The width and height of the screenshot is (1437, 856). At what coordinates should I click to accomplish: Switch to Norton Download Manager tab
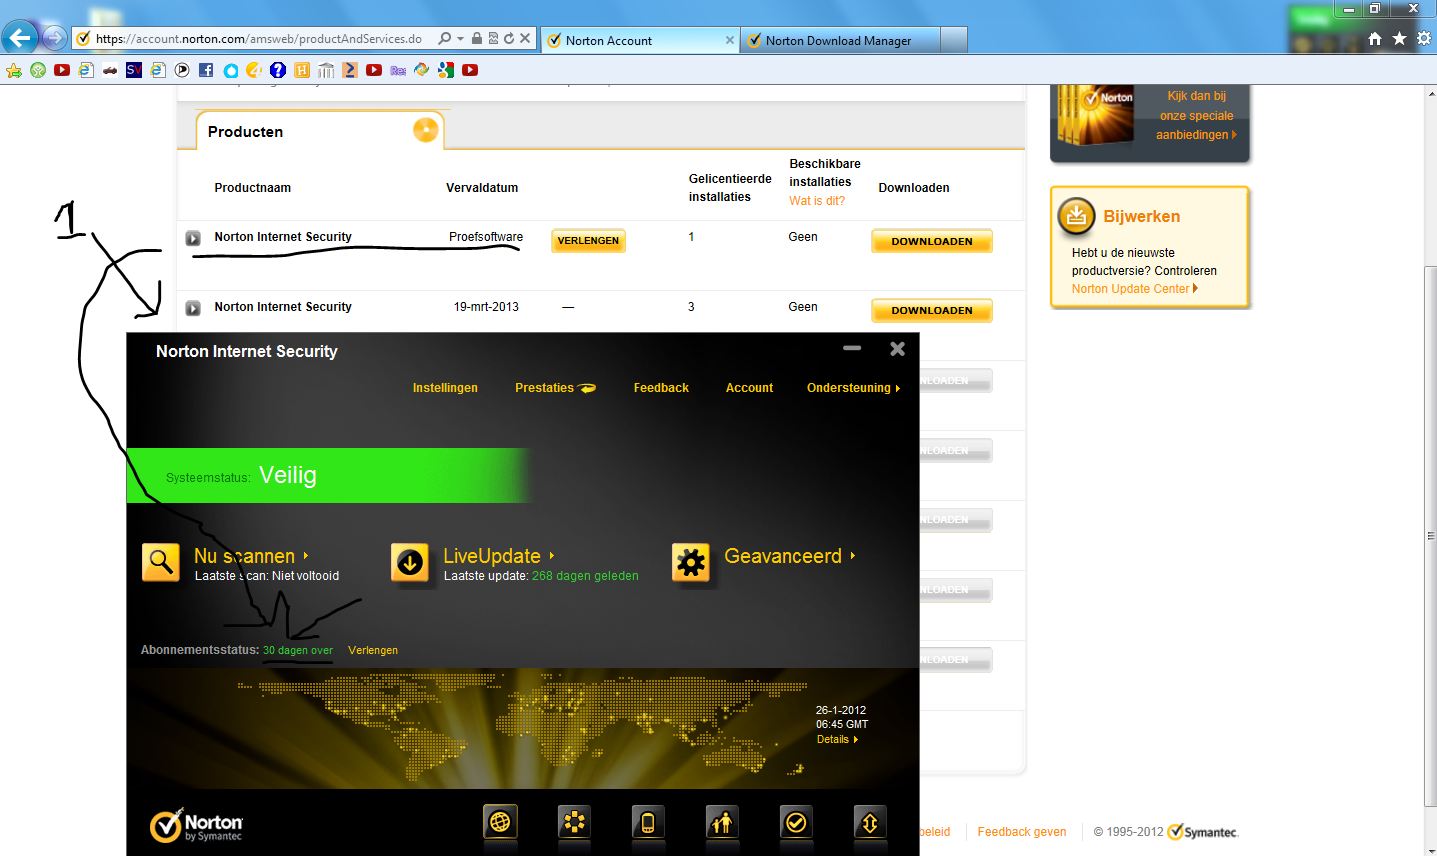840,40
